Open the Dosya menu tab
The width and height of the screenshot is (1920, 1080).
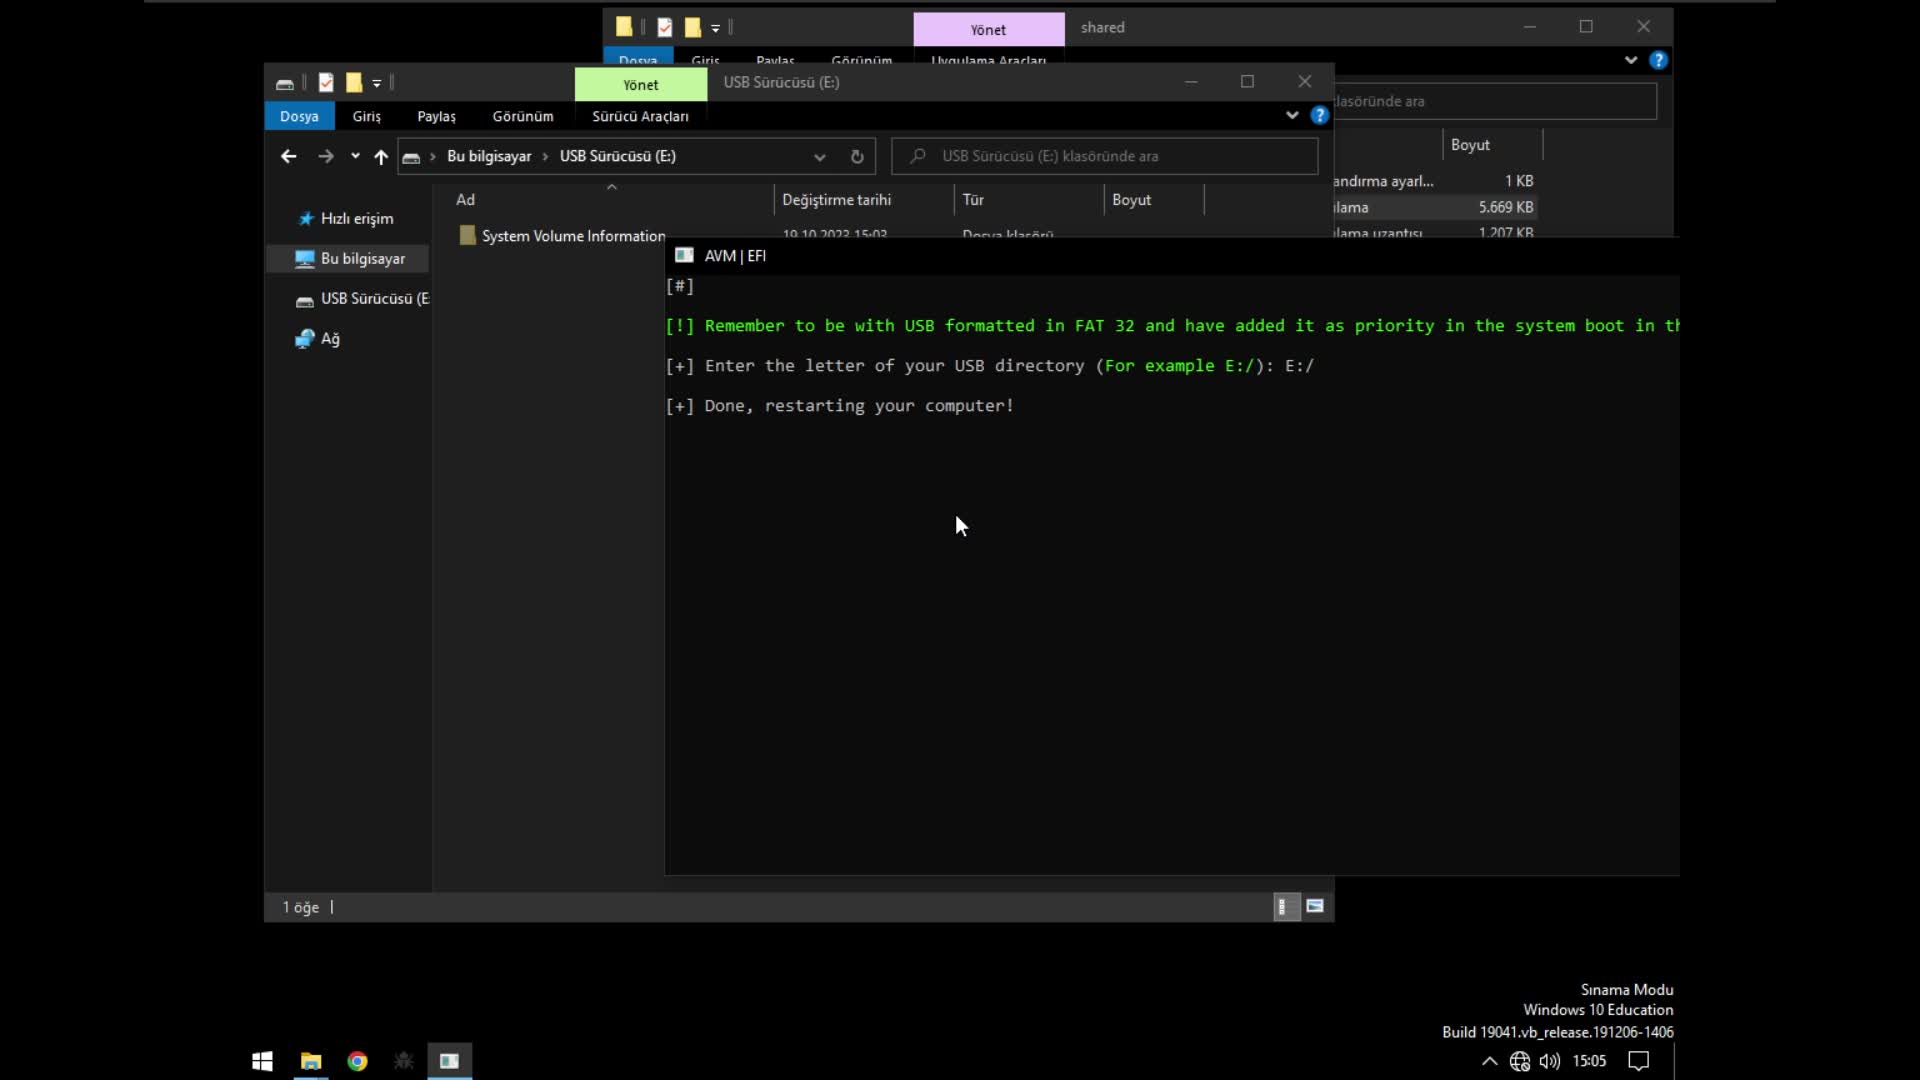[299, 116]
